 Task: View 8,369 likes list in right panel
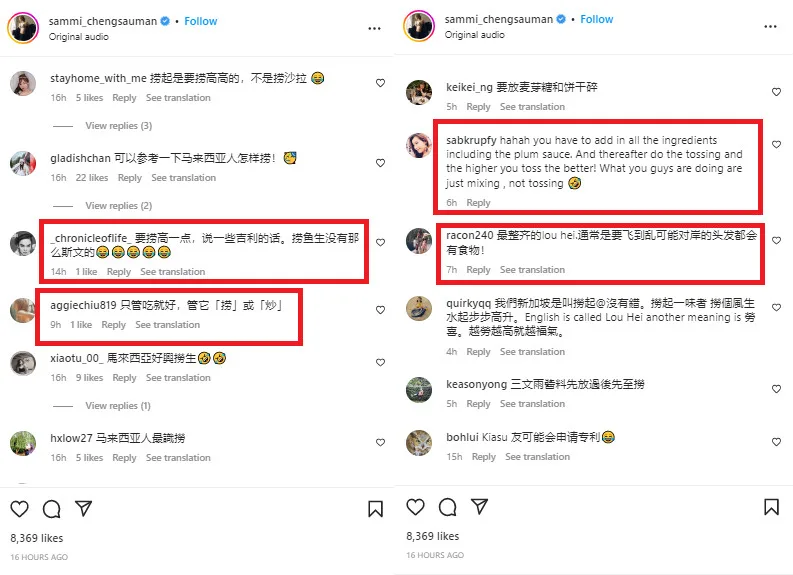click(x=433, y=536)
